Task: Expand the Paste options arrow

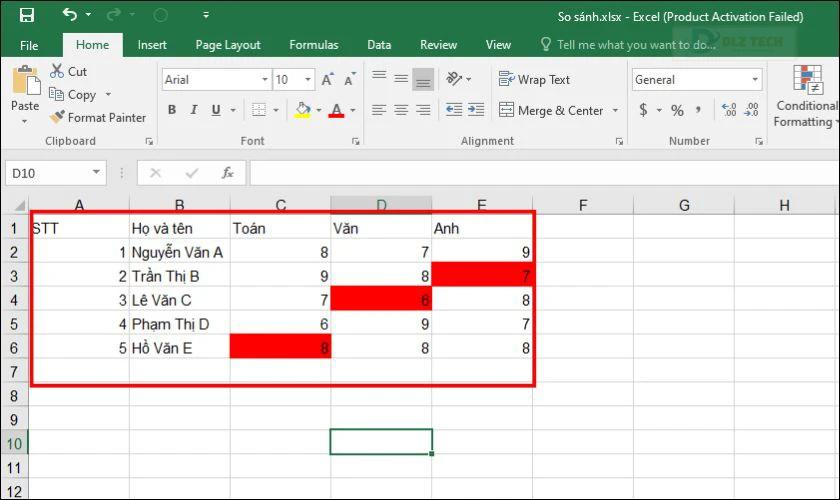Action: [x=25, y=121]
